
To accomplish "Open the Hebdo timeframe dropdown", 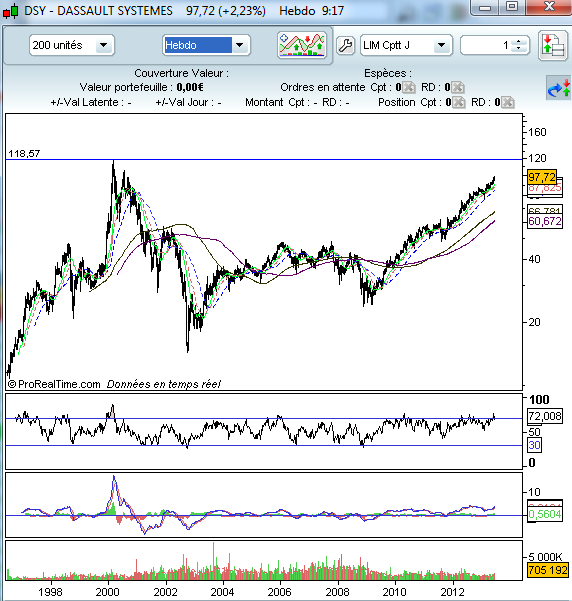I will (206, 45).
